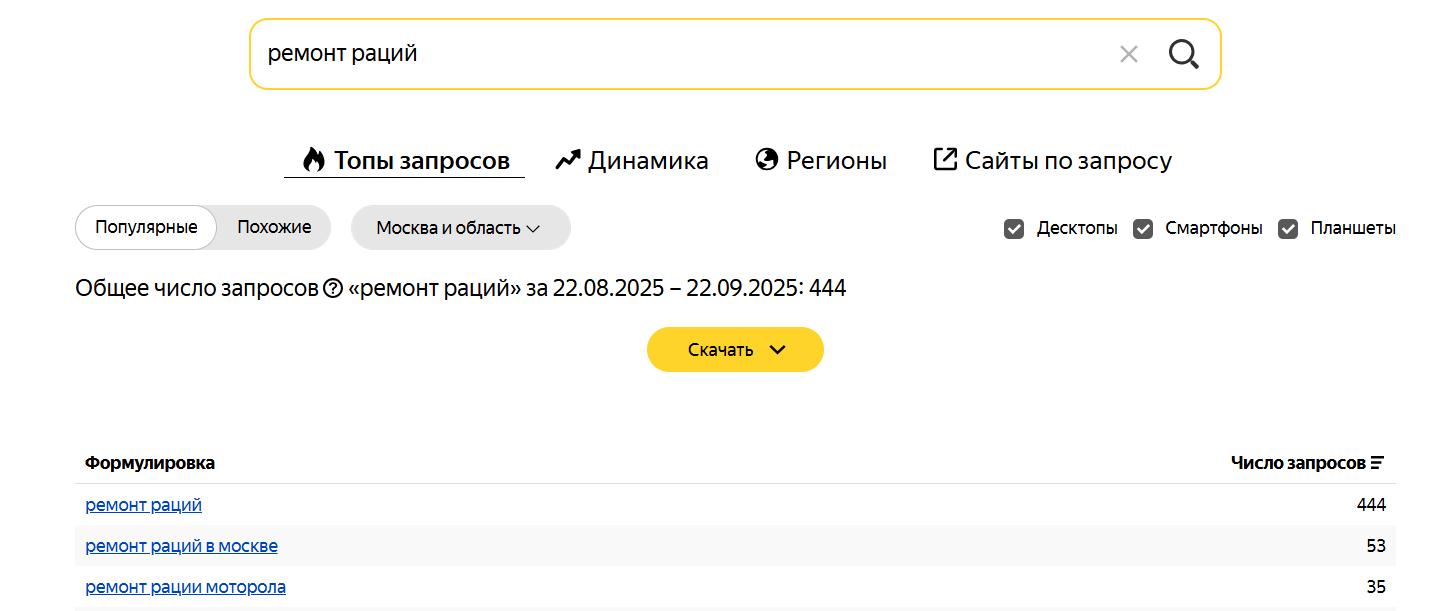Click the external link icon for Сайты по запросу
Screen dimensions: 1434x611
(945, 160)
